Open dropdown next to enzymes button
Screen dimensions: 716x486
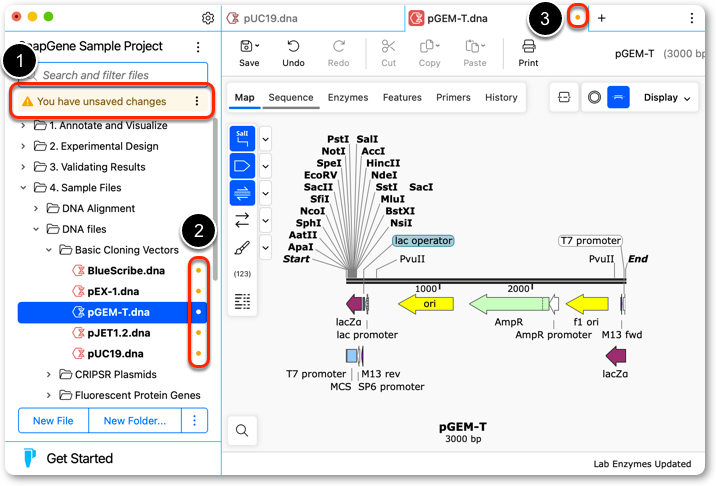(x=265, y=139)
